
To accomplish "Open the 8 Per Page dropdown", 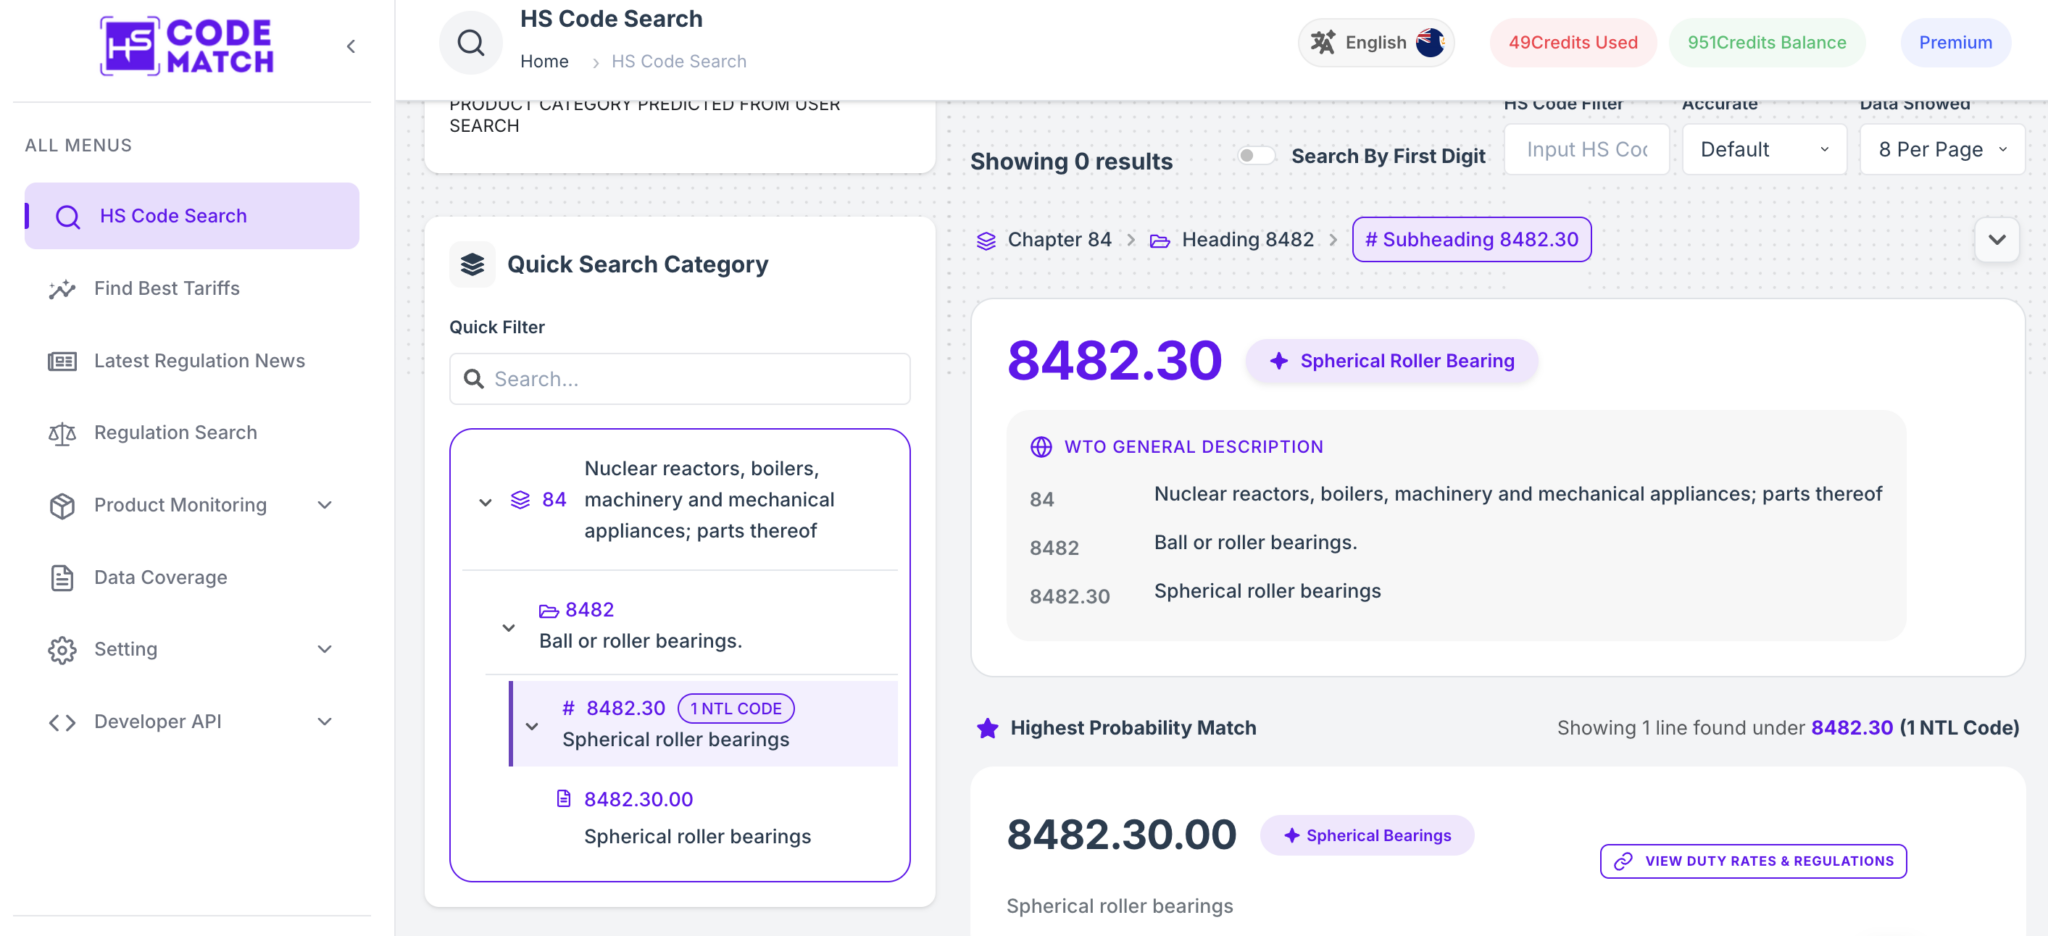I will [x=1942, y=150].
